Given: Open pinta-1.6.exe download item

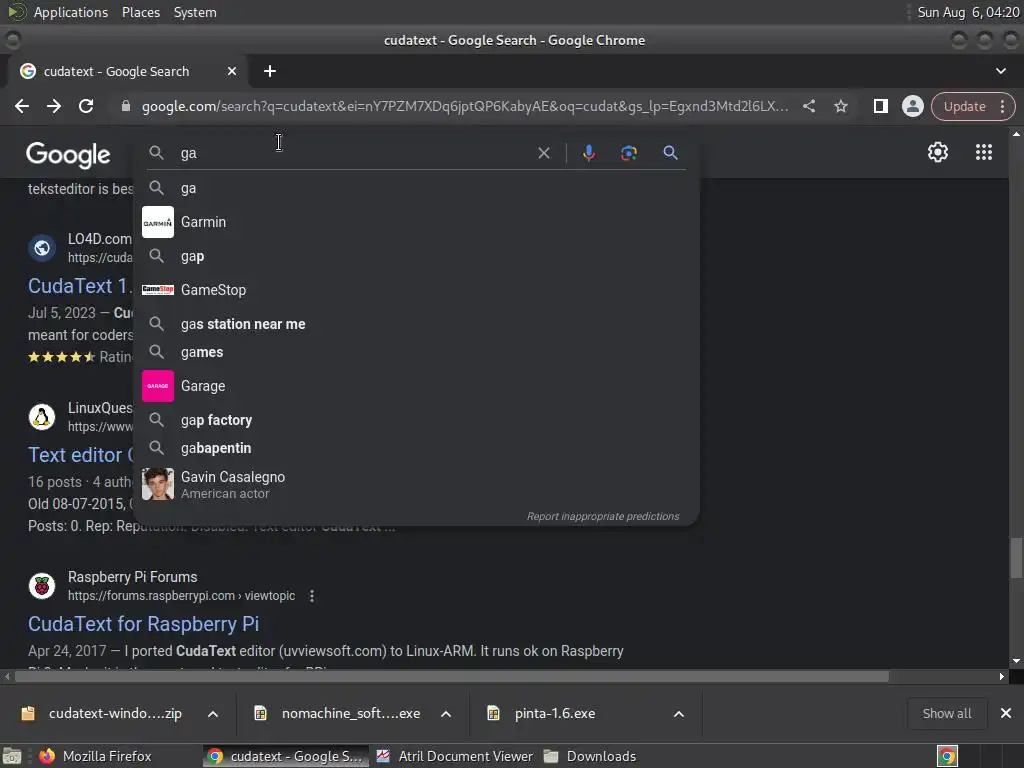Looking at the screenshot, I should [554, 714].
